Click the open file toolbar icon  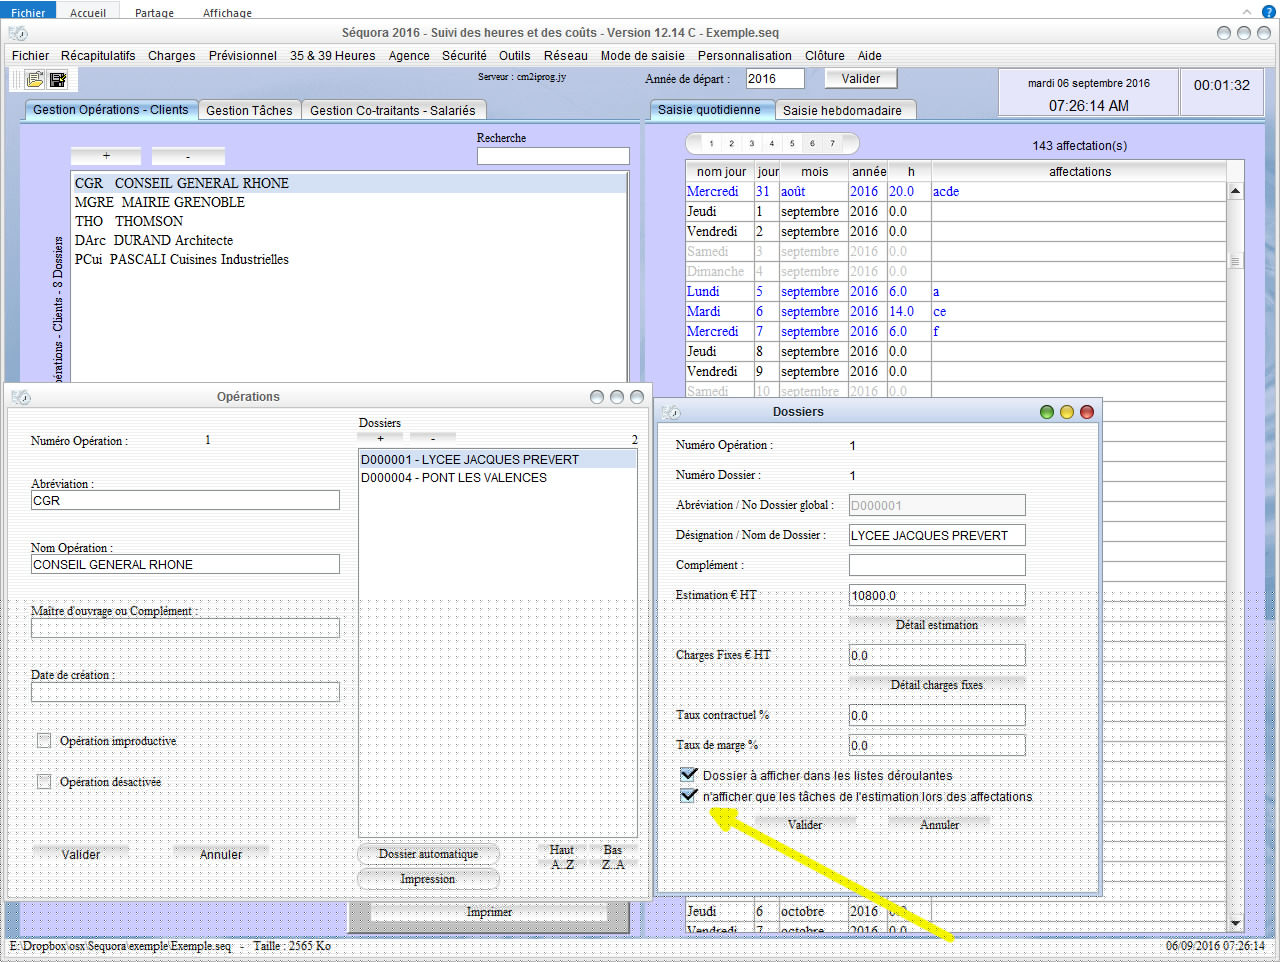click(x=35, y=79)
